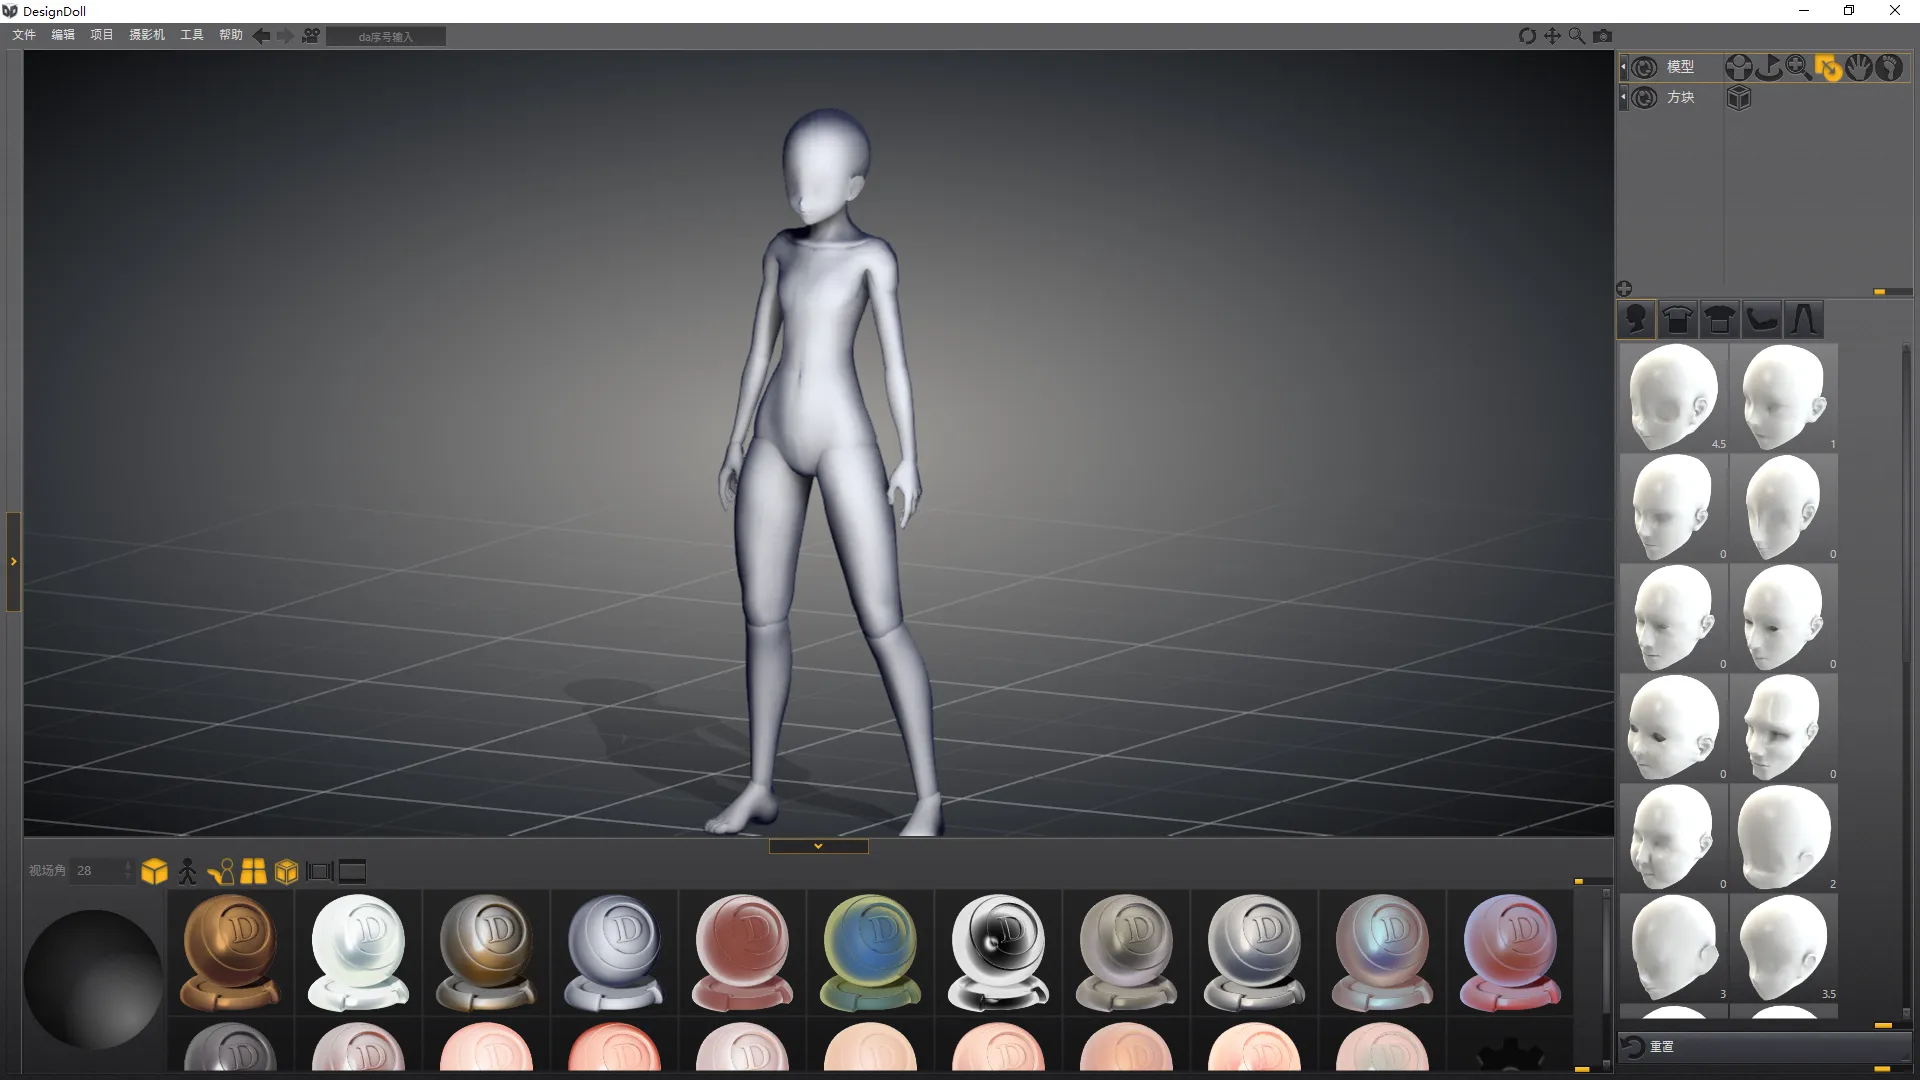The height and width of the screenshot is (1080, 1920).
Task: Open the 摄影机 menu
Action: pyautogui.click(x=146, y=35)
